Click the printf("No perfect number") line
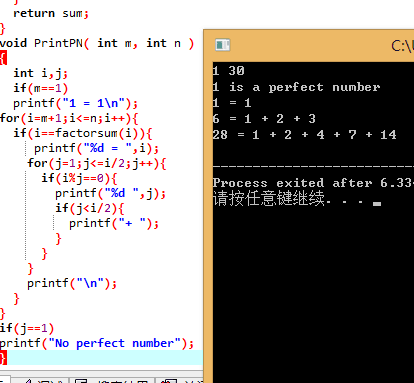414x383 pixels. click(97, 343)
